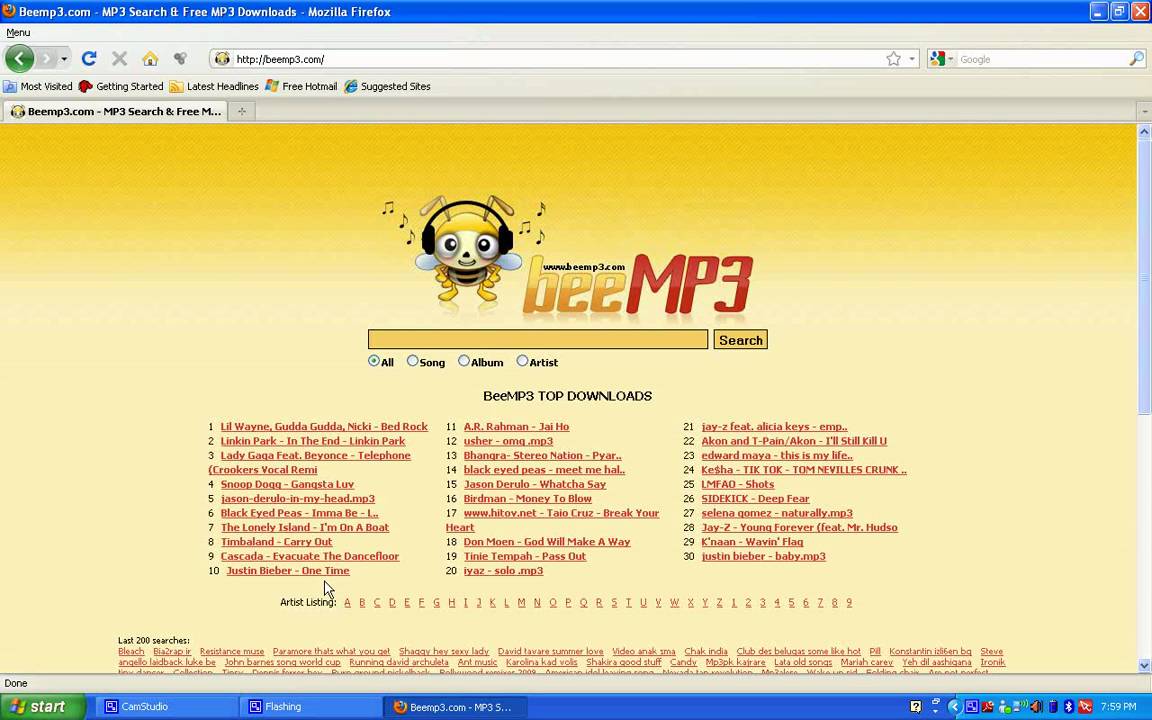Open the Most Visited bookmarks folder

click(x=38, y=86)
